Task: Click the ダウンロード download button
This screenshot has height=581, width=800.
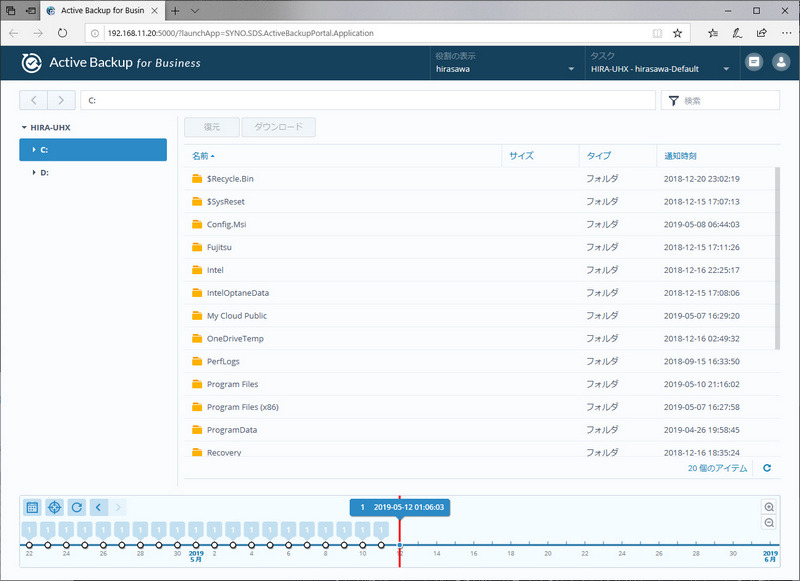Action: (279, 127)
